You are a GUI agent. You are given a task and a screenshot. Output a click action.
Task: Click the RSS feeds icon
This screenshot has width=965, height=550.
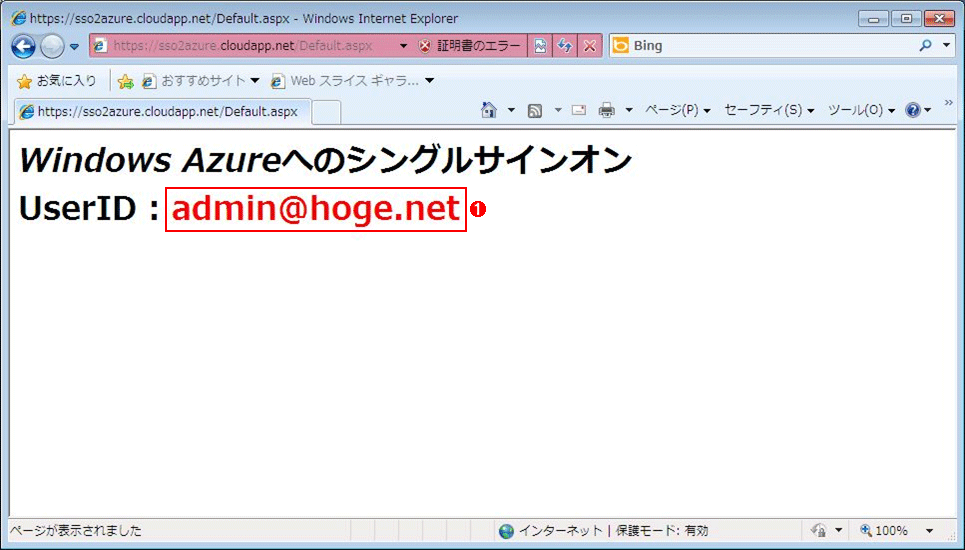(x=535, y=111)
